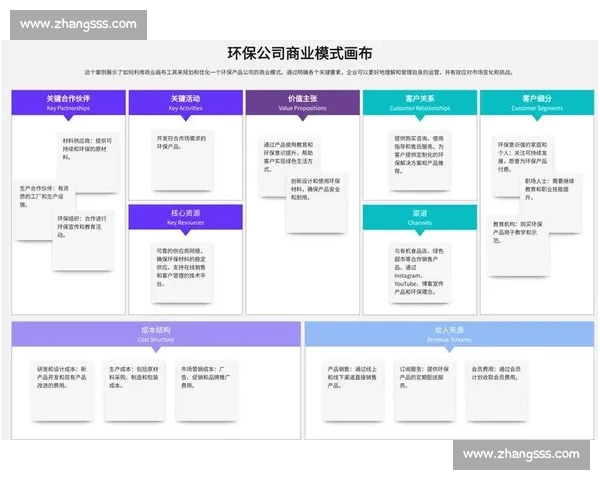The image size is (600, 480).
Task: Select the 订阅服务 revenue note
Action: tap(425, 391)
